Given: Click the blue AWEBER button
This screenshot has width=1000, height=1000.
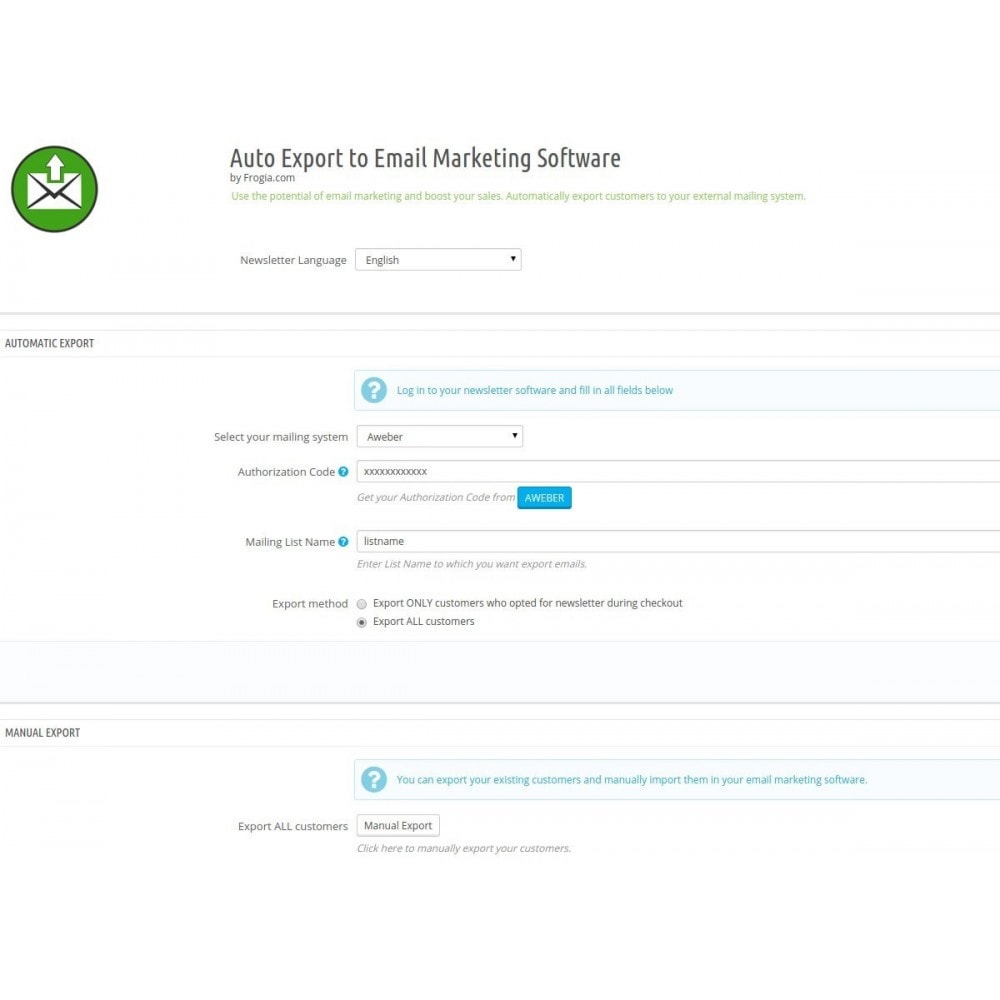Looking at the screenshot, I should [544, 497].
